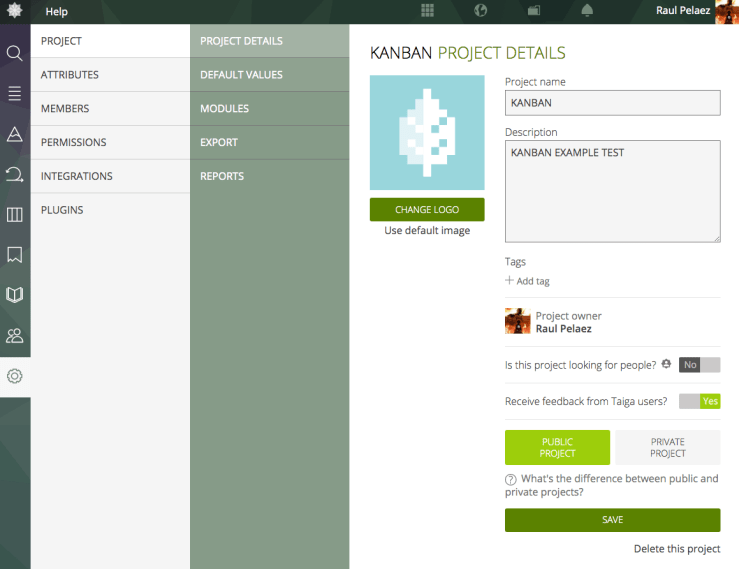Open the Kanban board columns icon
This screenshot has height=569, width=739.
coord(15,214)
